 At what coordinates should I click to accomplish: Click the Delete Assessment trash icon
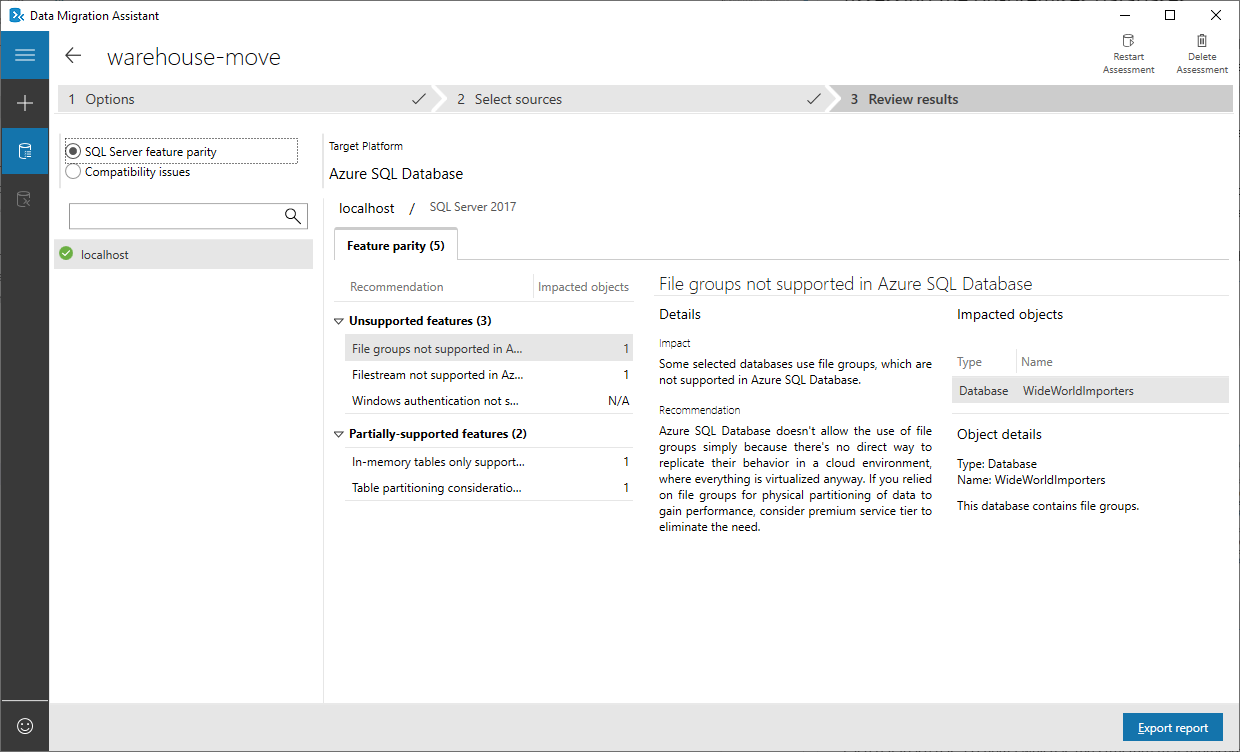[x=1201, y=42]
